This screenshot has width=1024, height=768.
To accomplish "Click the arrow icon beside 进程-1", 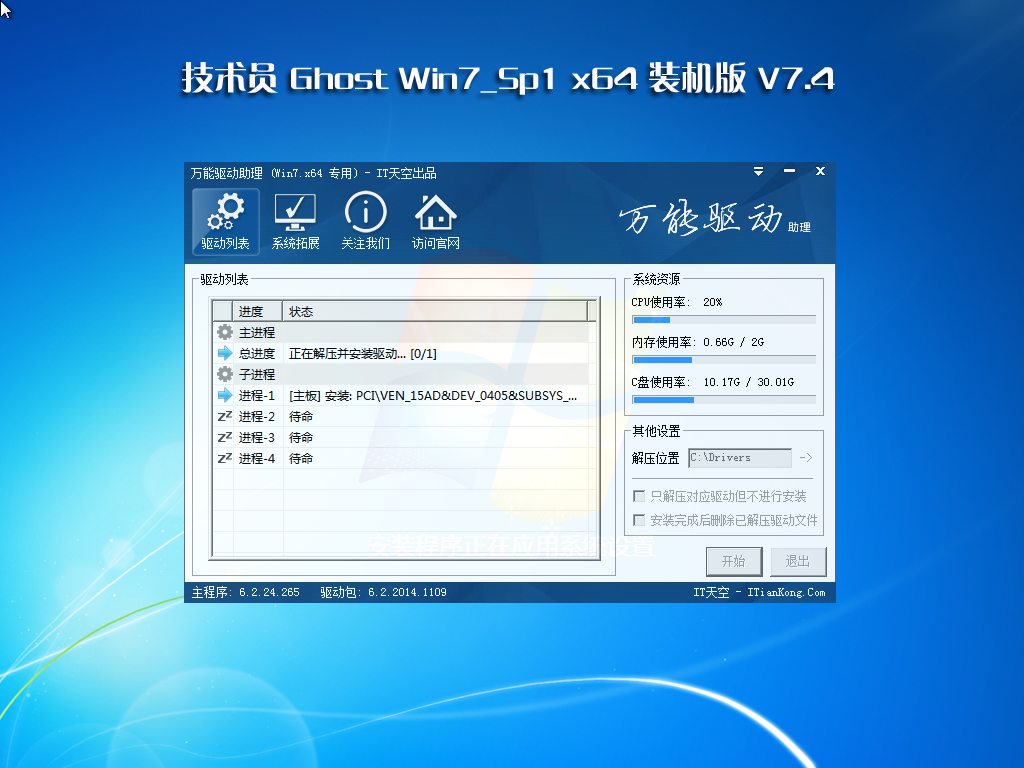I will 225,395.
